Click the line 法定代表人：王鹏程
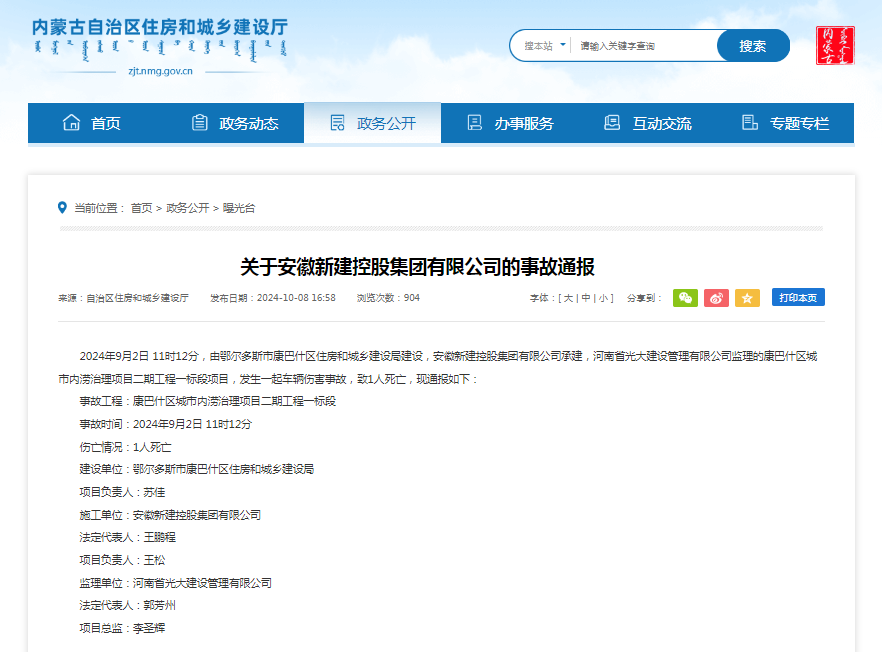The image size is (882, 652). [128, 537]
